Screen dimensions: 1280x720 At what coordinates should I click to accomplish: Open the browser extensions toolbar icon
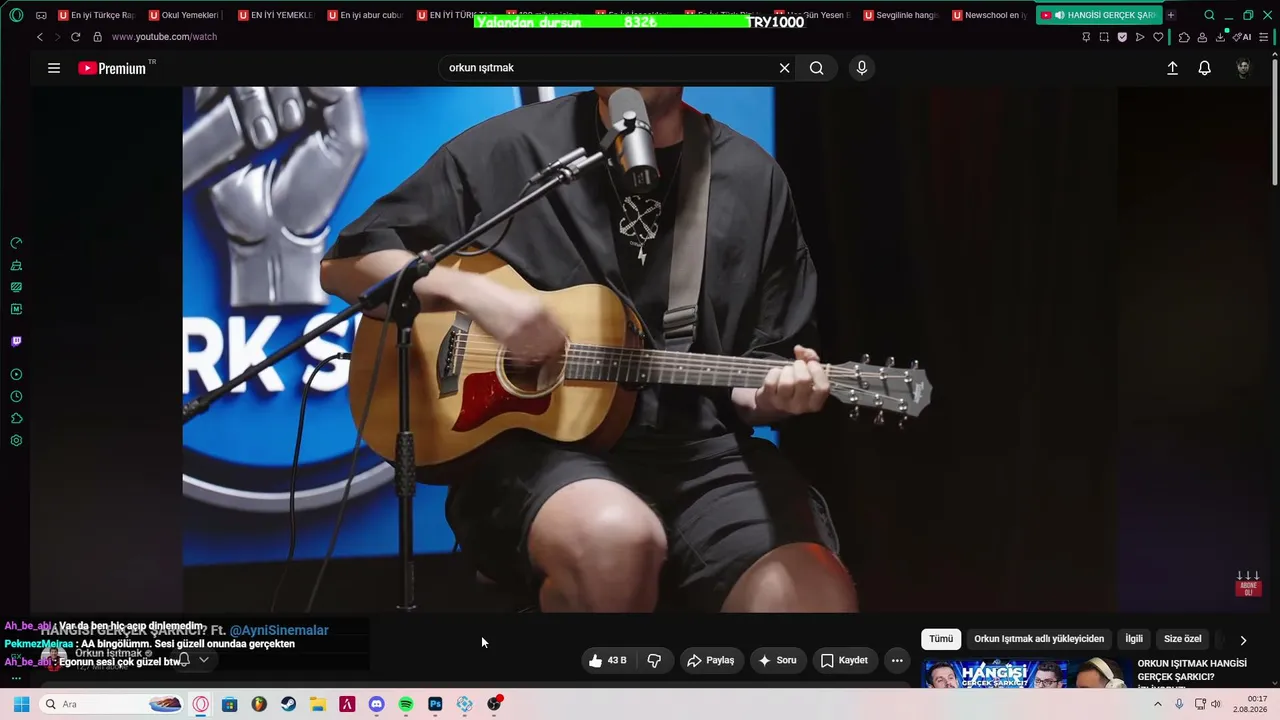point(1184,37)
